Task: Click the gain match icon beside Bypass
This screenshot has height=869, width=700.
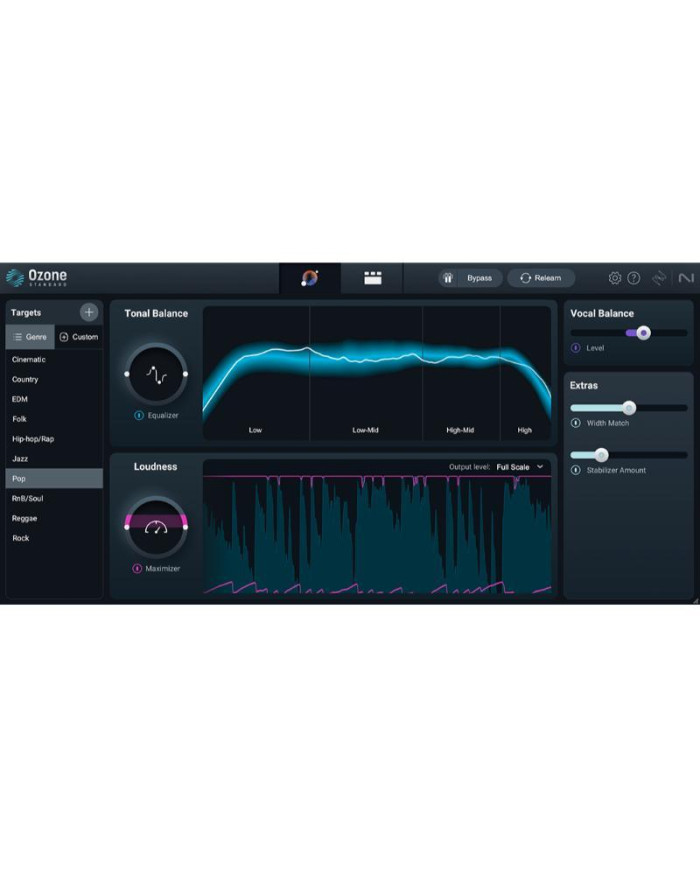Action: point(448,278)
